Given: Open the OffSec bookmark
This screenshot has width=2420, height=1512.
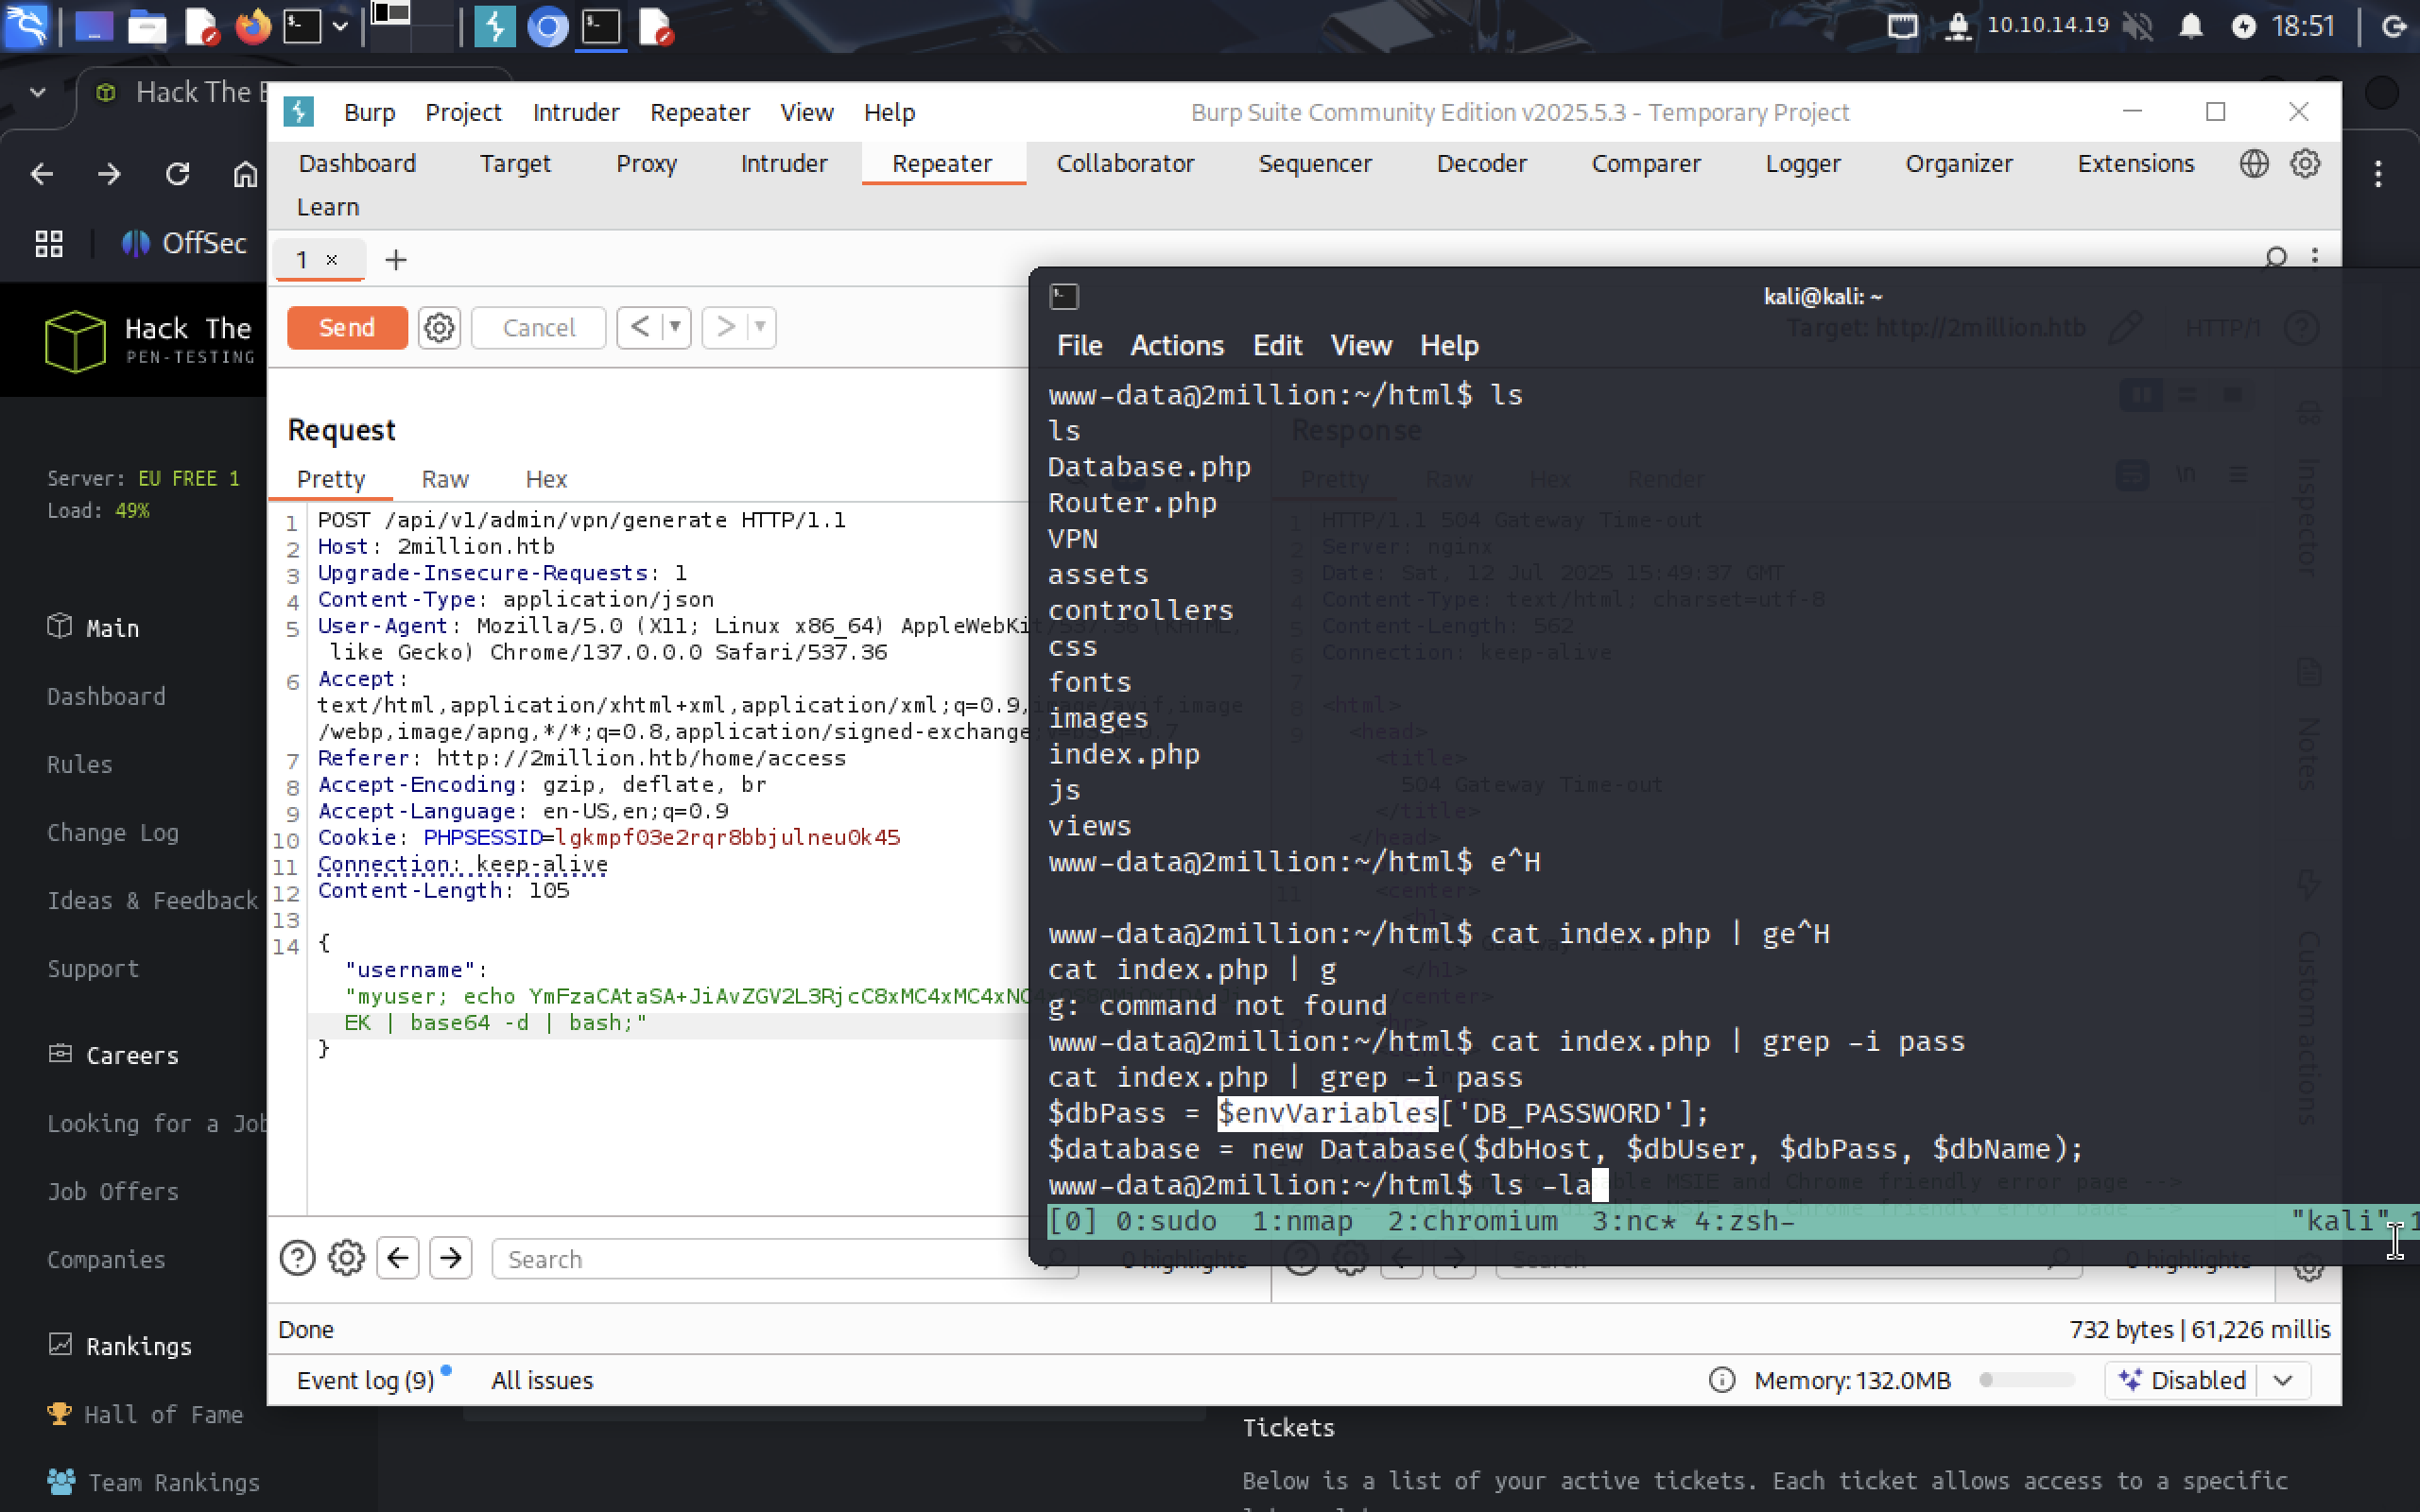Looking at the screenshot, I should point(184,243).
